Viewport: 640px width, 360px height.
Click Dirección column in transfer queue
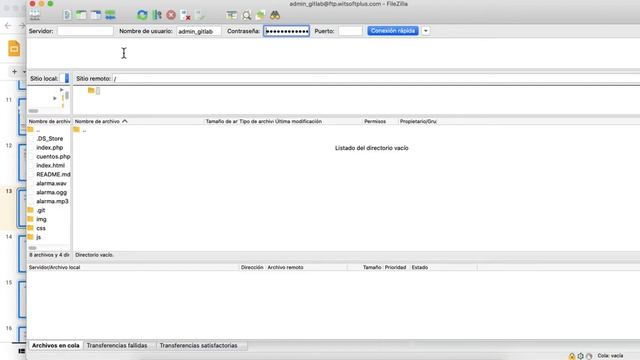click(252, 267)
